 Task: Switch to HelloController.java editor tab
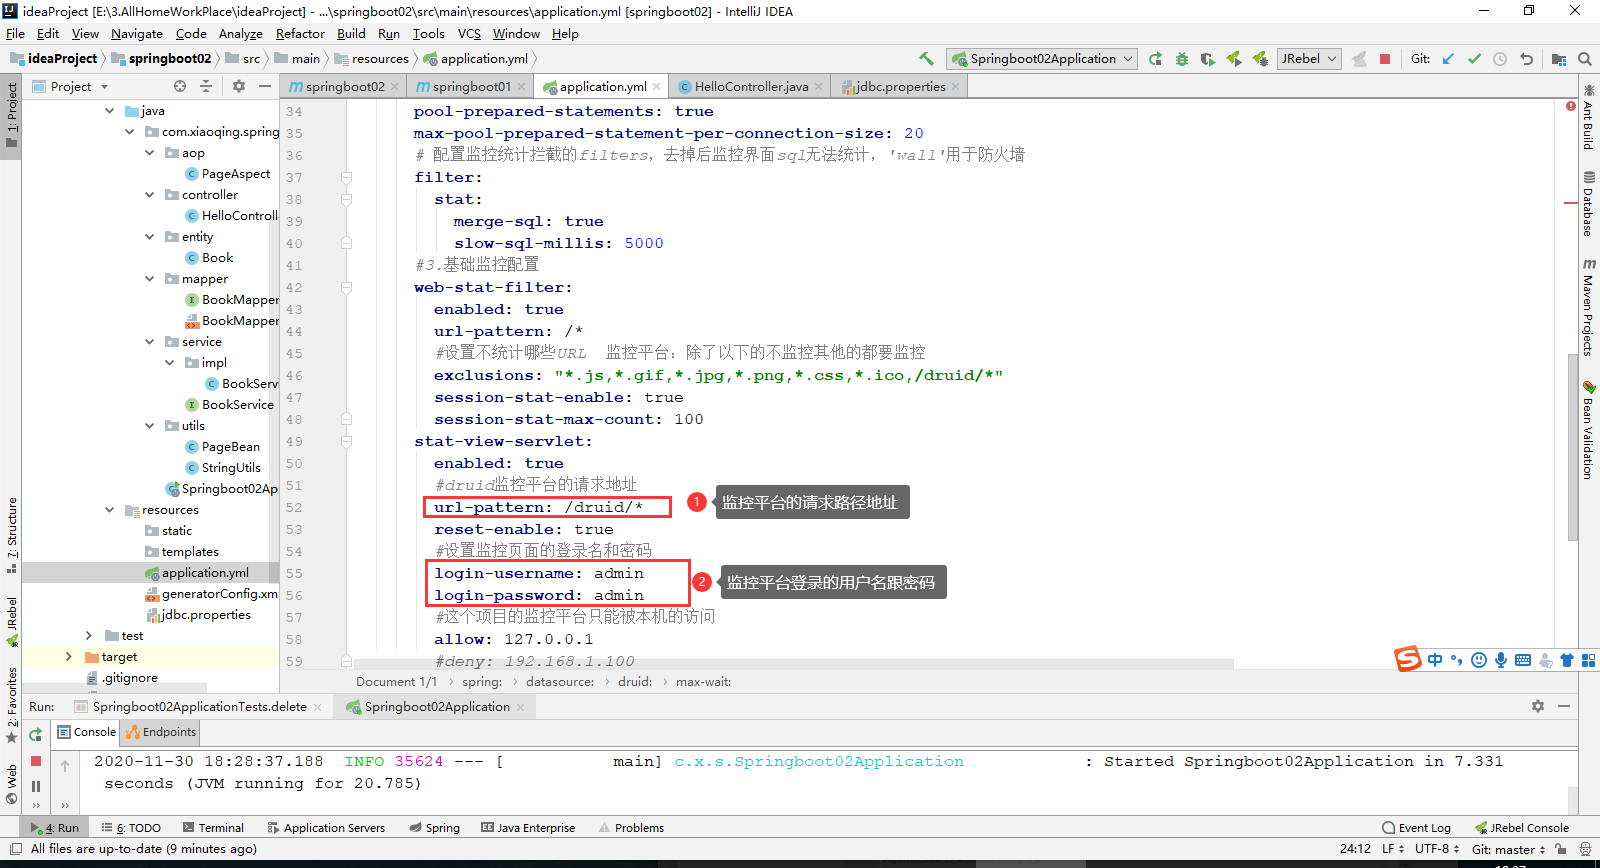pos(751,87)
